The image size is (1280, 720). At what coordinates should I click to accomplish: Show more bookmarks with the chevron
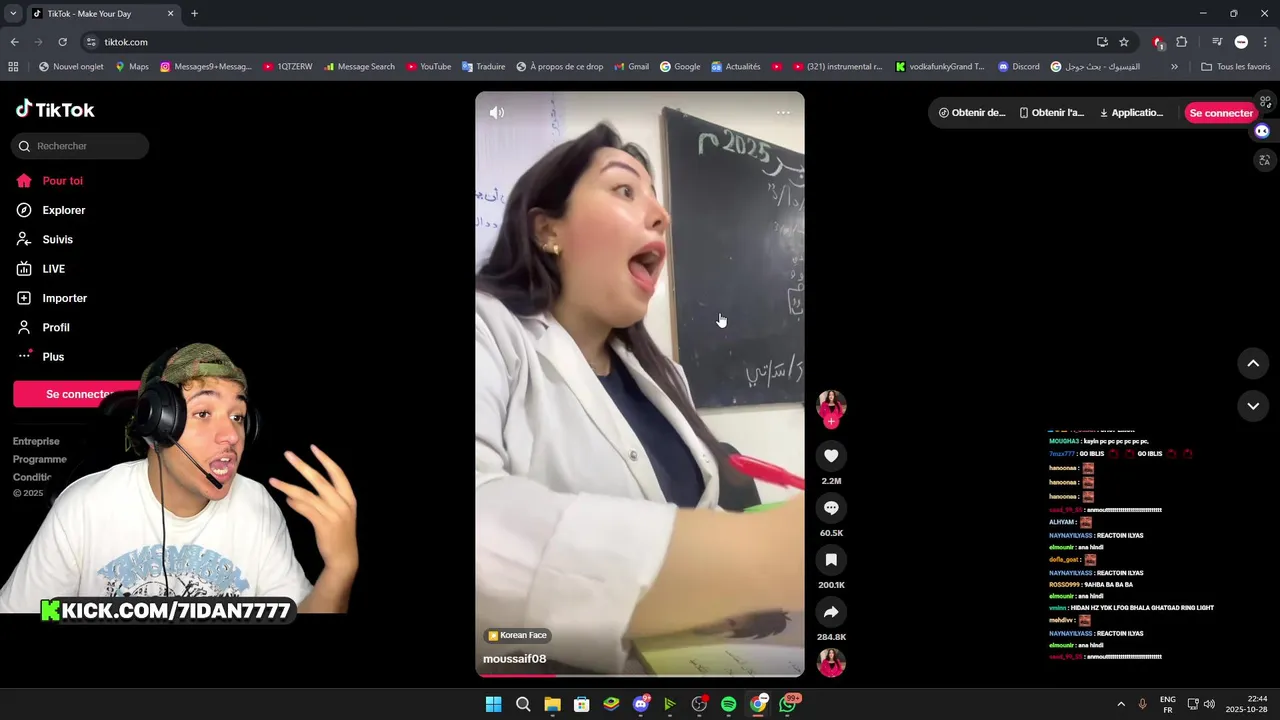(x=1174, y=67)
